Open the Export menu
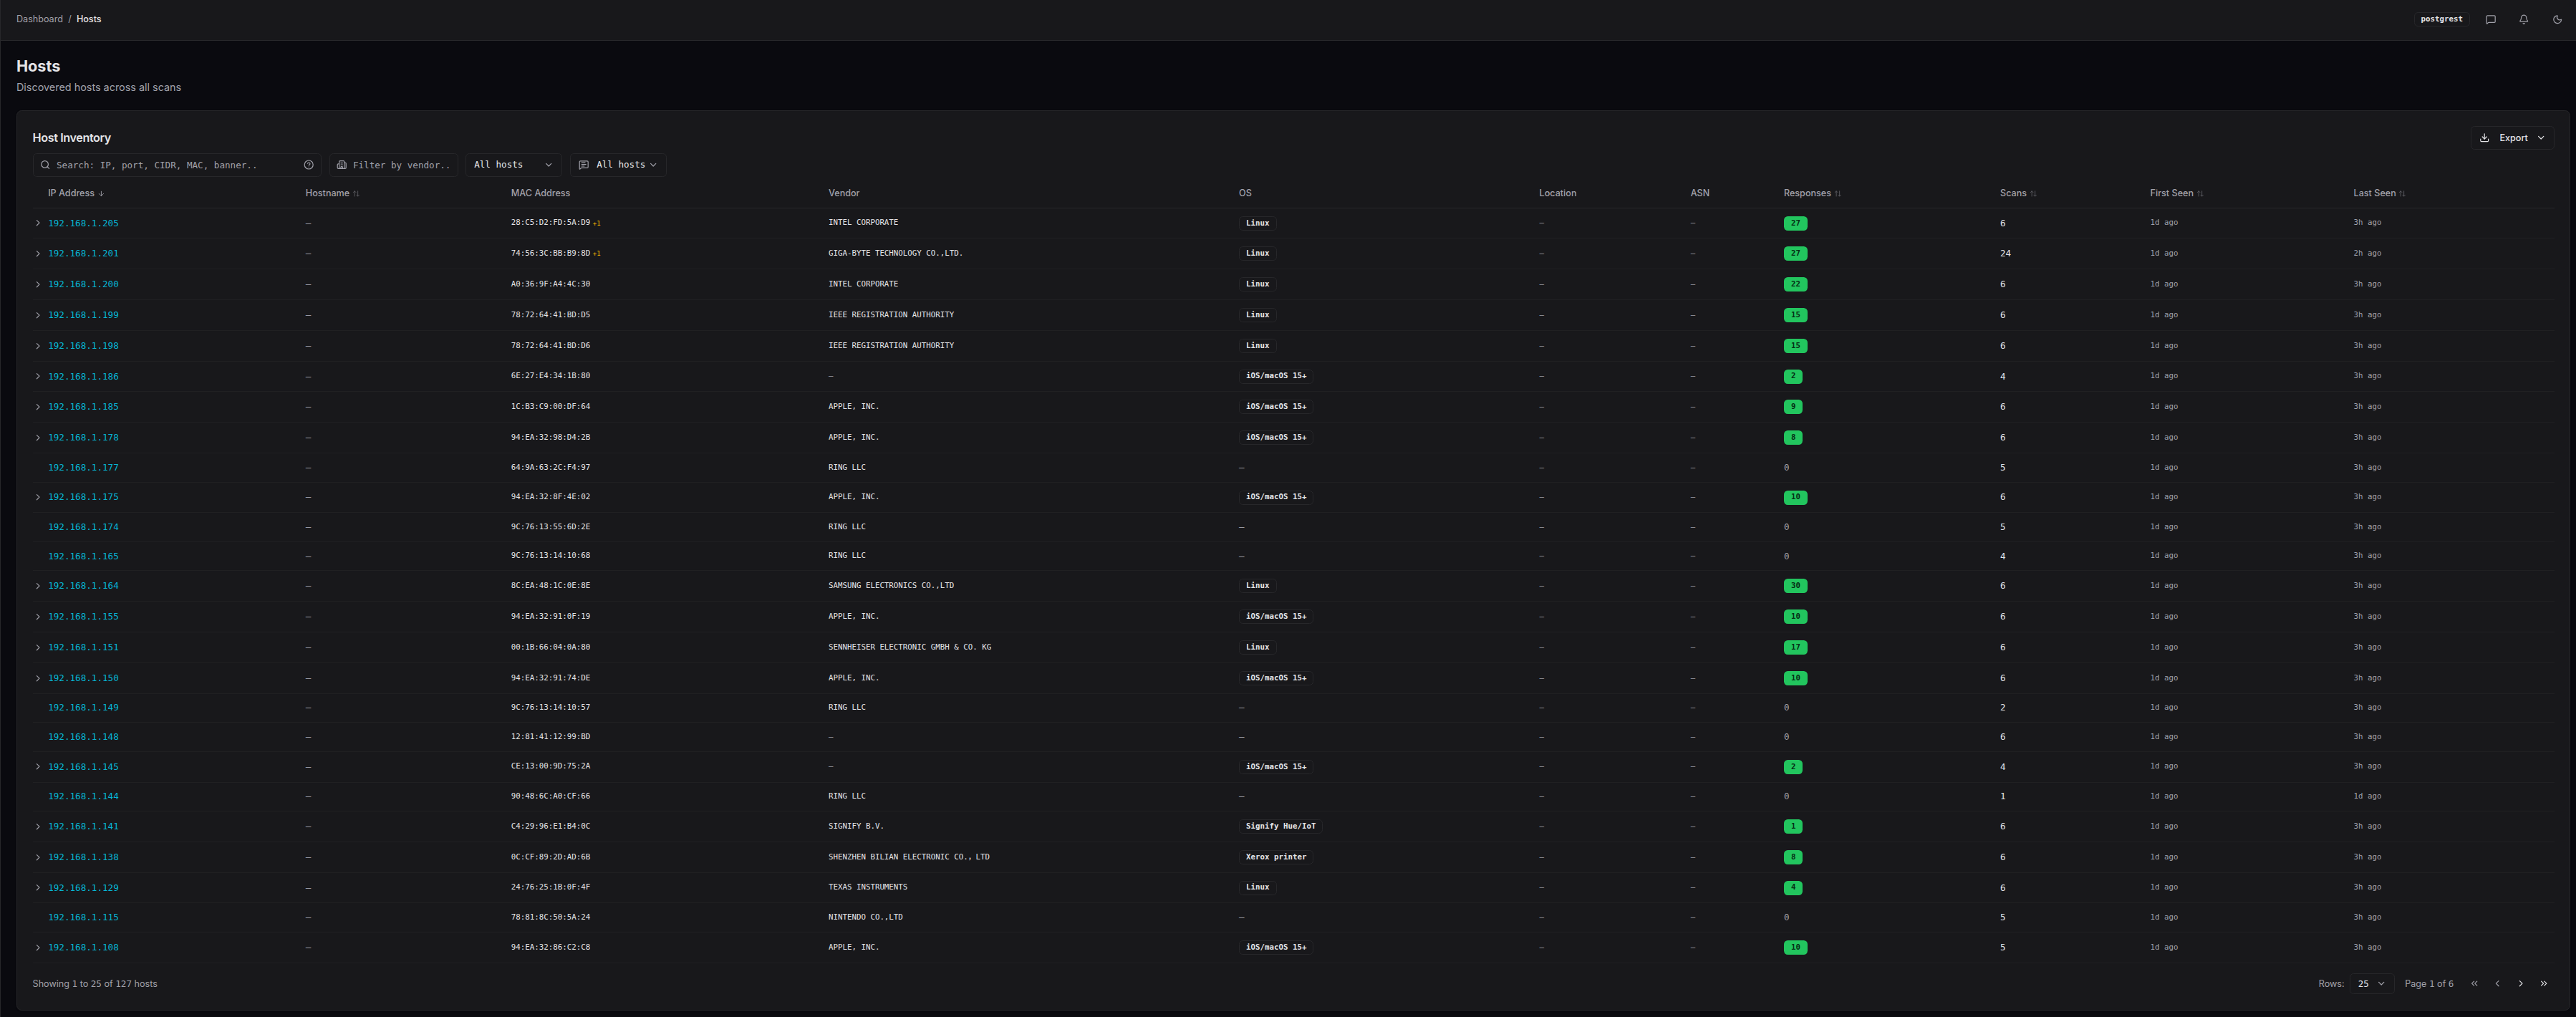2576x1017 pixels. click(x=2512, y=137)
